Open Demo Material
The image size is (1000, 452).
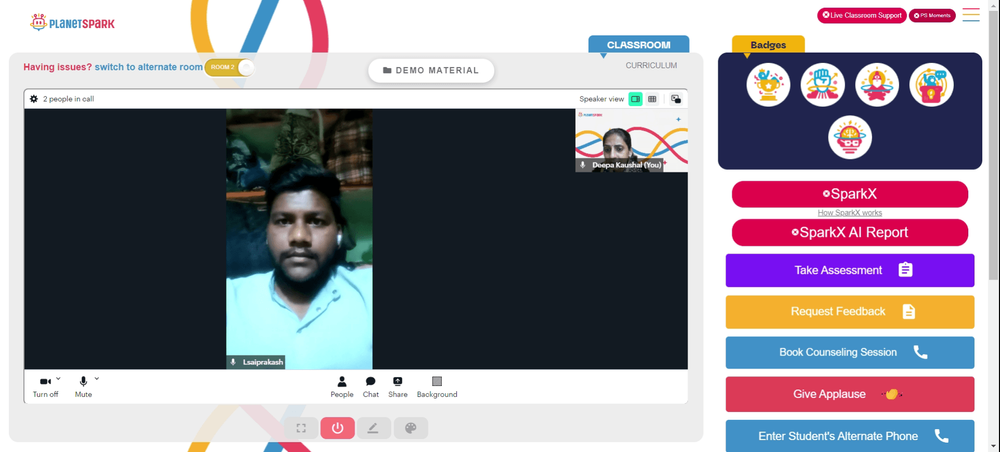(x=431, y=71)
